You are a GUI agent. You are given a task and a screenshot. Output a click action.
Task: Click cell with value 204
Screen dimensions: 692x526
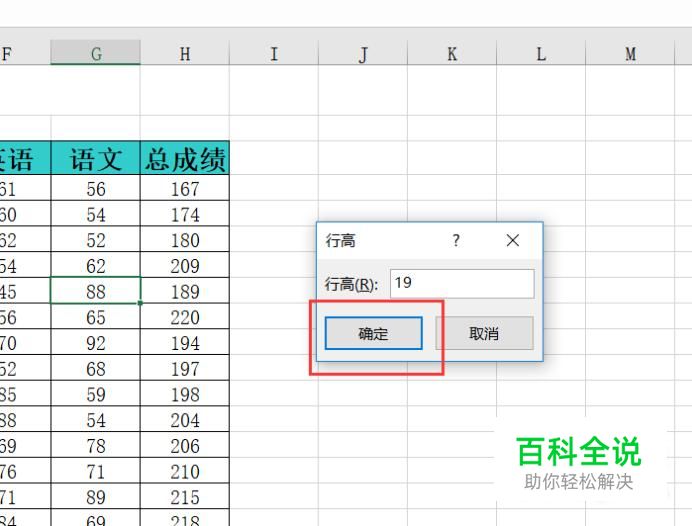pyautogui.click(x=185, y=420)
